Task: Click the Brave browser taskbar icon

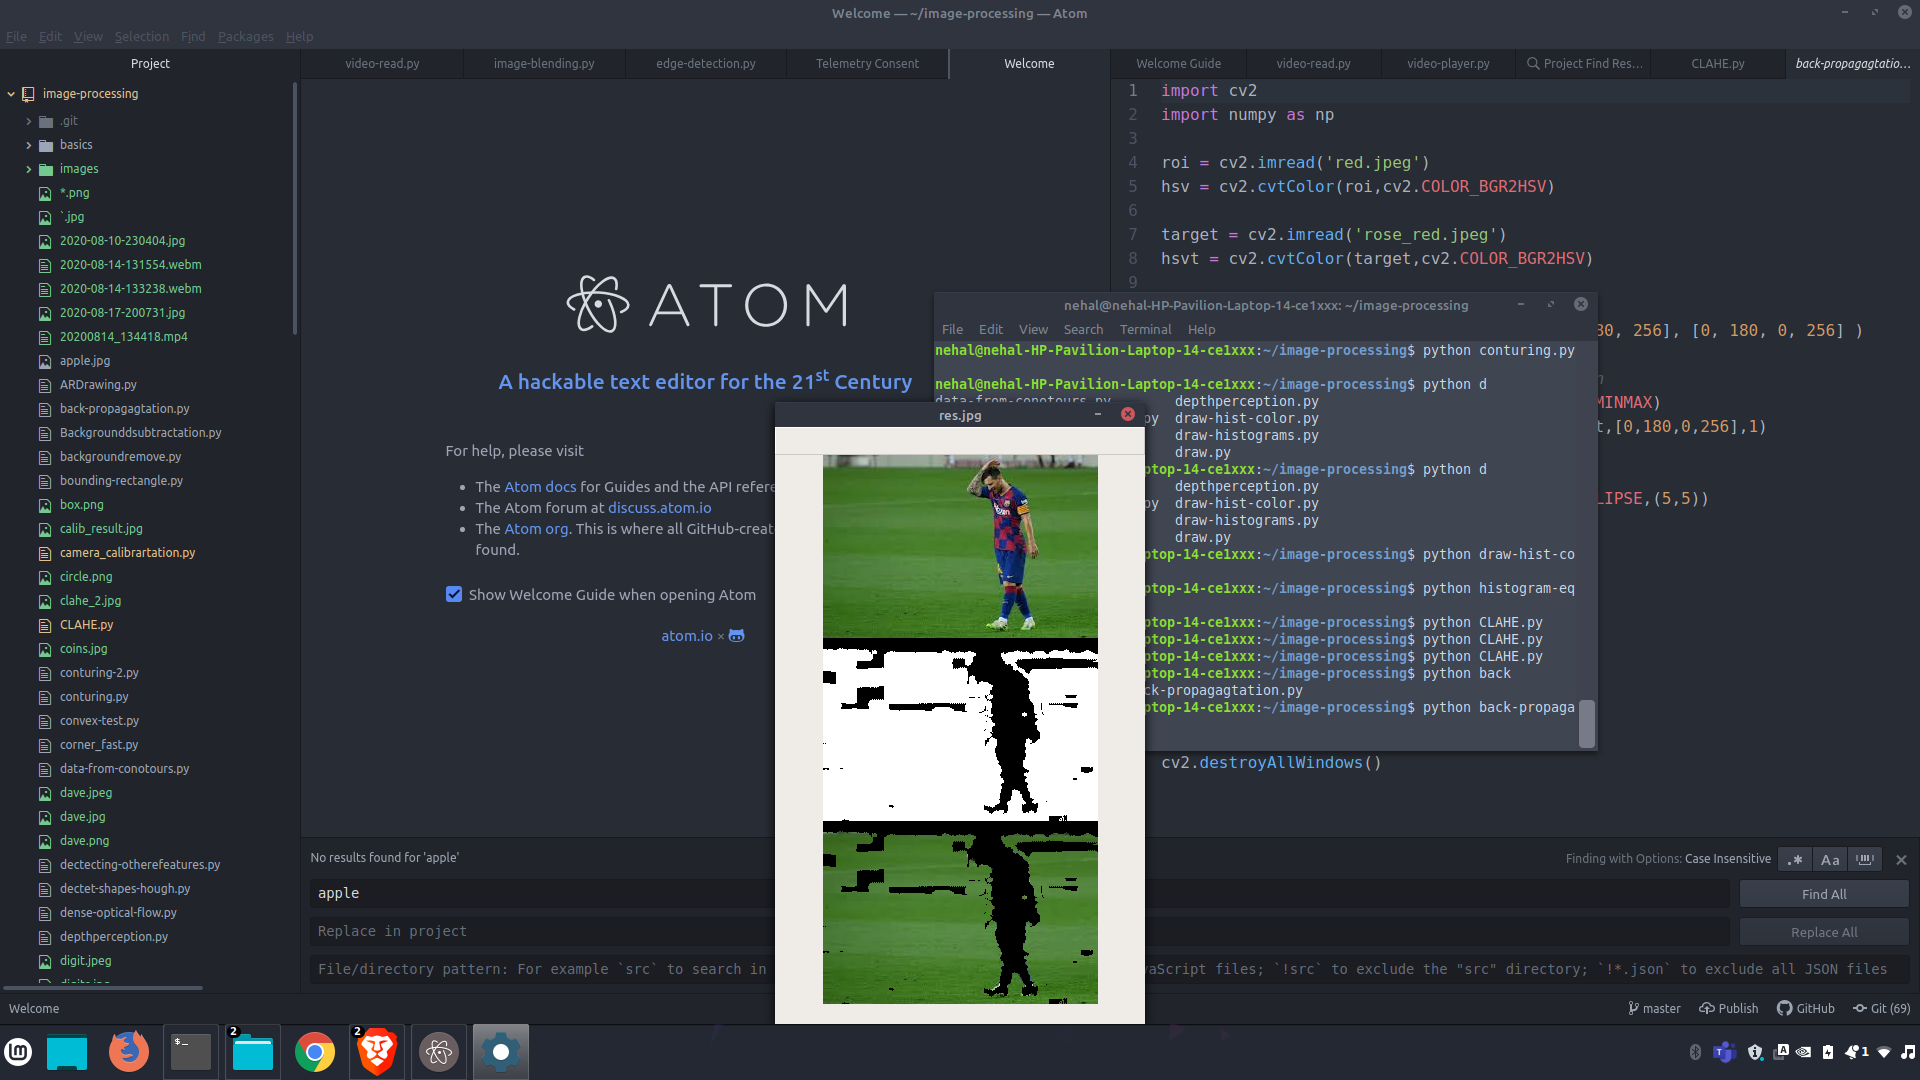Action: point(377,1052)
